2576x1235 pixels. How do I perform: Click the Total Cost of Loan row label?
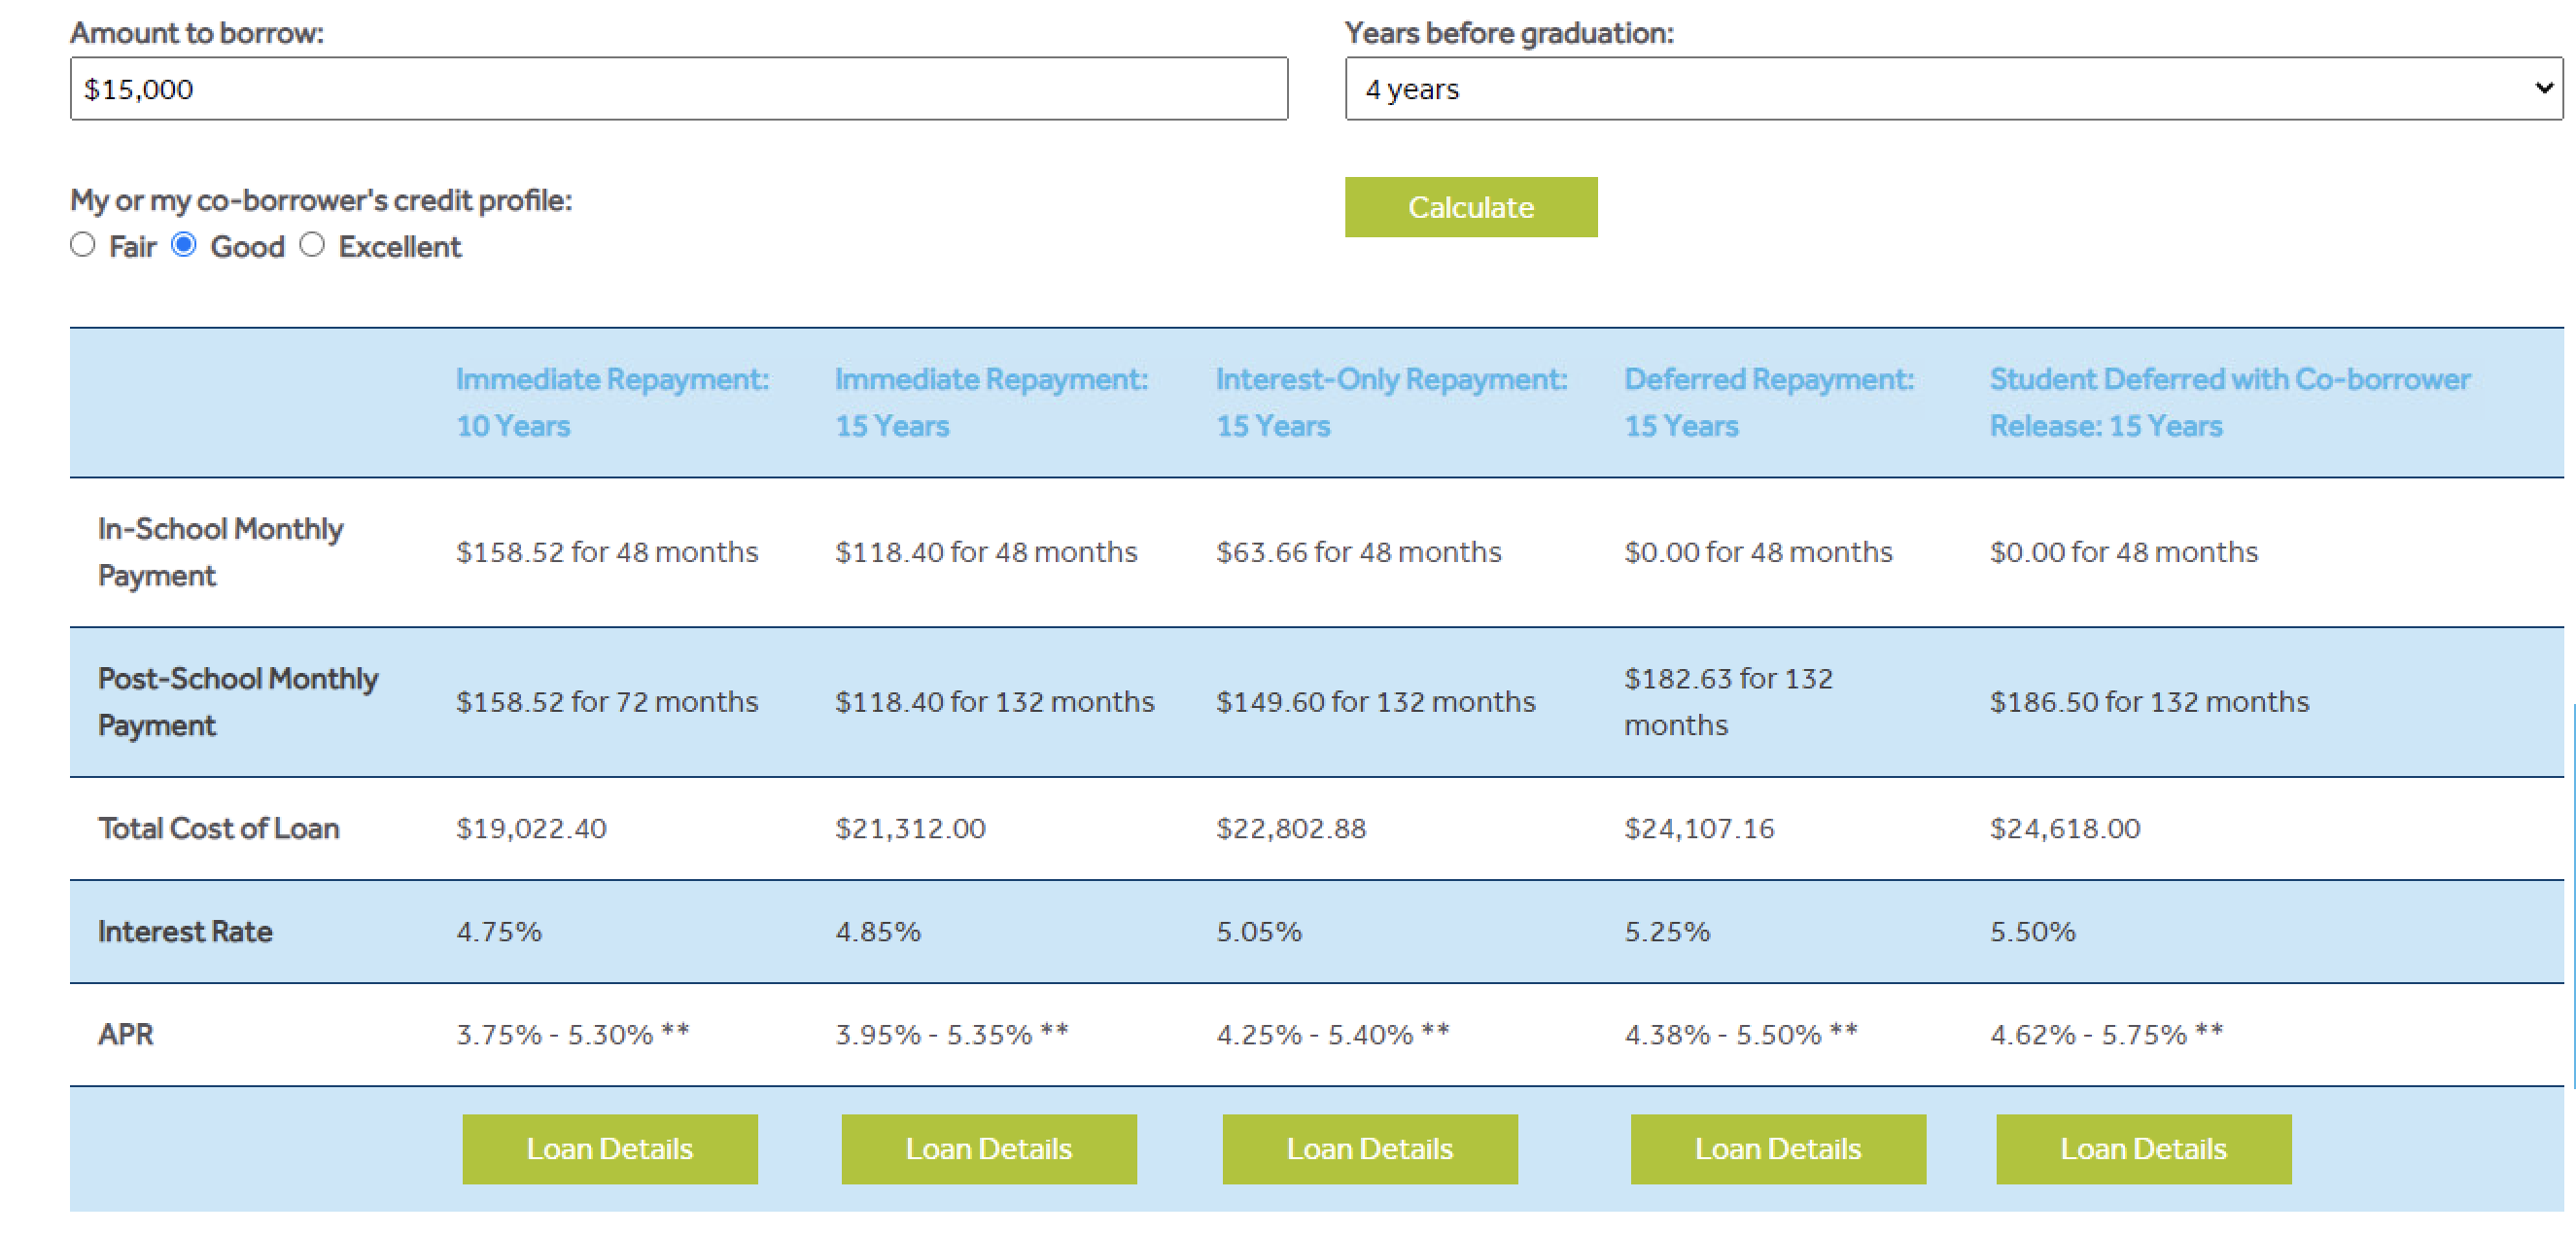tap(218, 828)
